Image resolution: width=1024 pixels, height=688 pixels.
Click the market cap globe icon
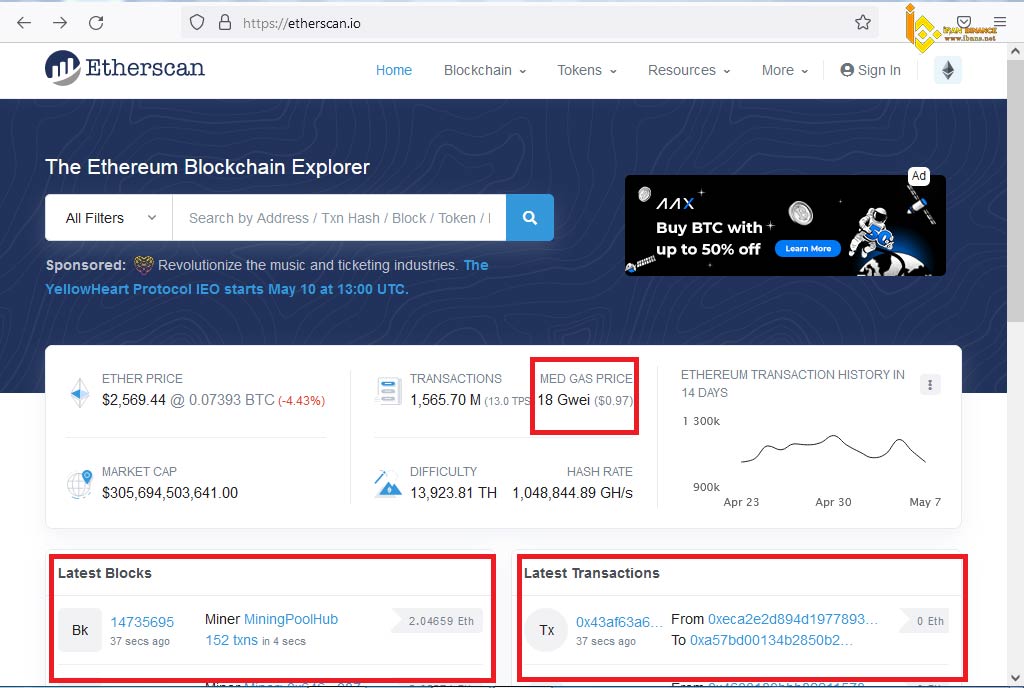pos(80,484)
